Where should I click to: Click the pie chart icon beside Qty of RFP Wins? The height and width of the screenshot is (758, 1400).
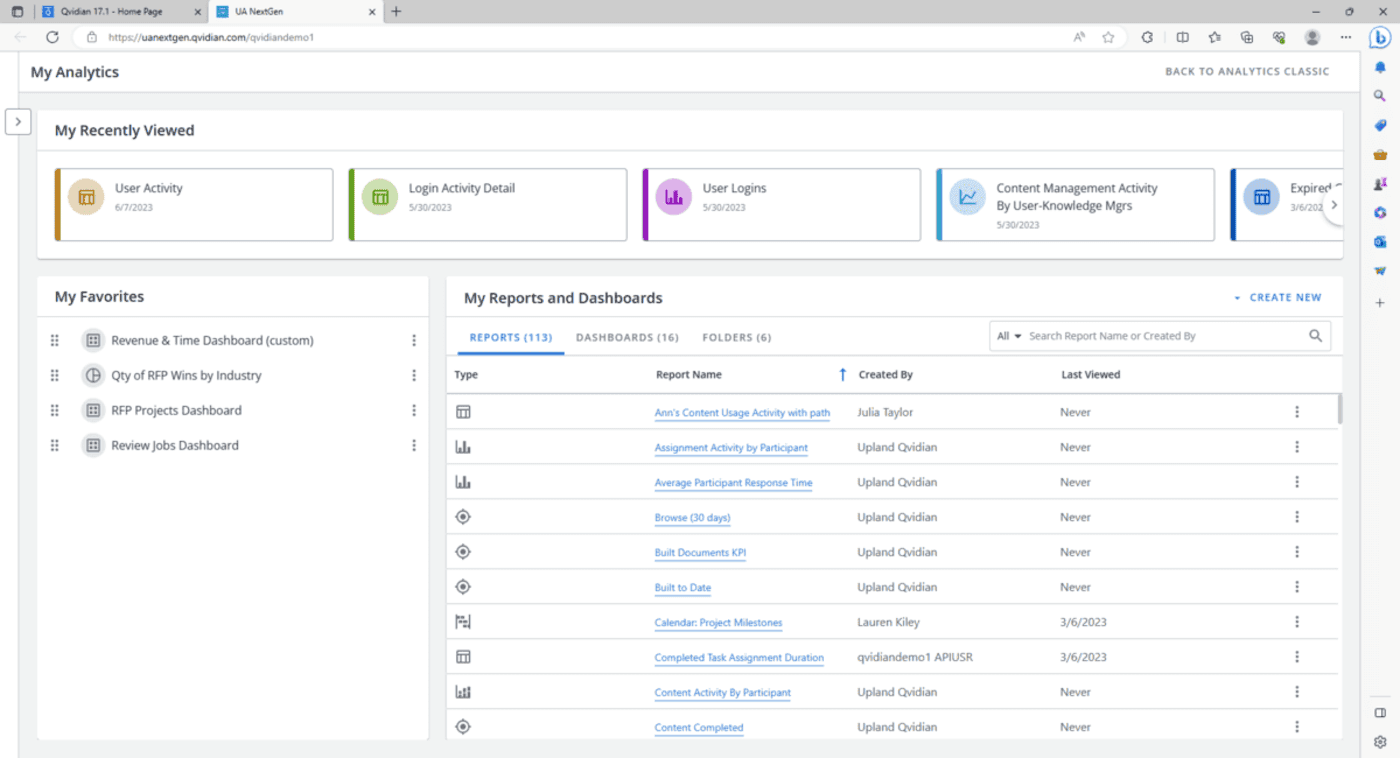[93, 375]
